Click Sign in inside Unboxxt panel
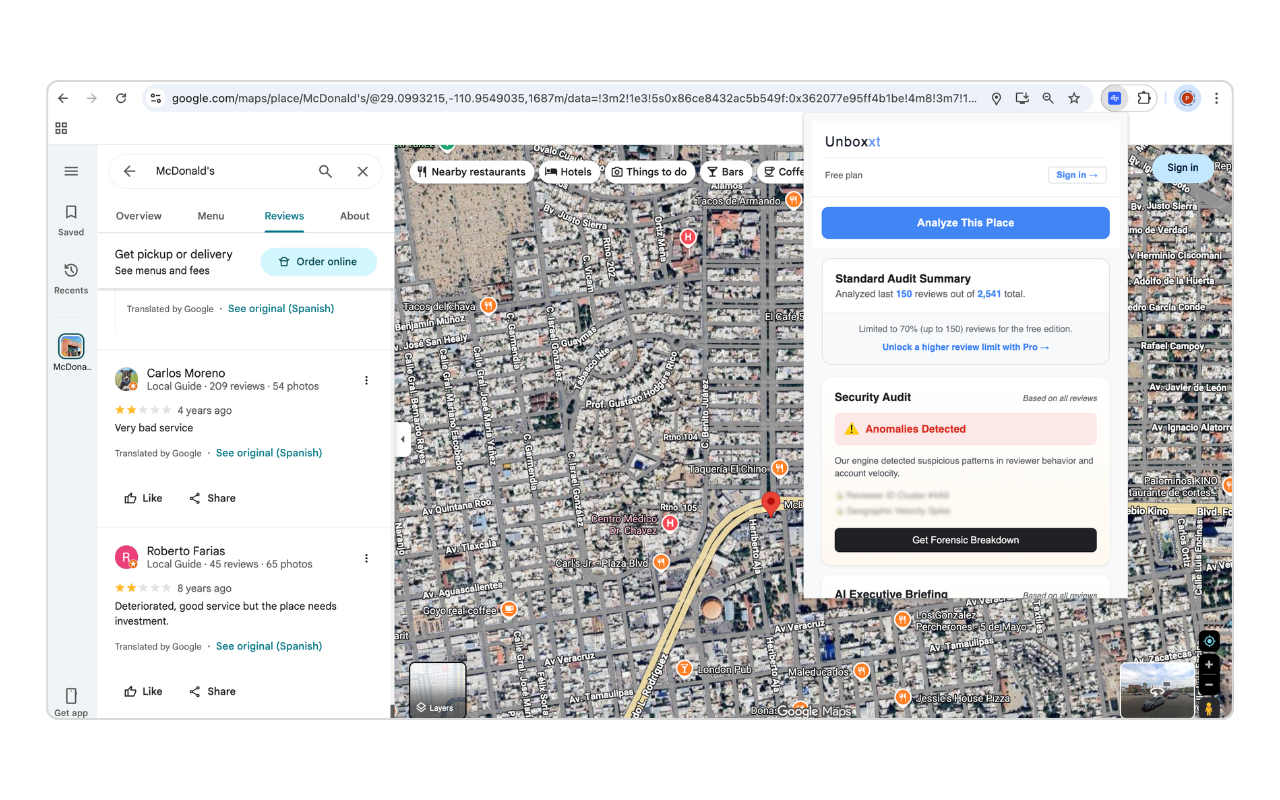 (x=1076, y=175)
